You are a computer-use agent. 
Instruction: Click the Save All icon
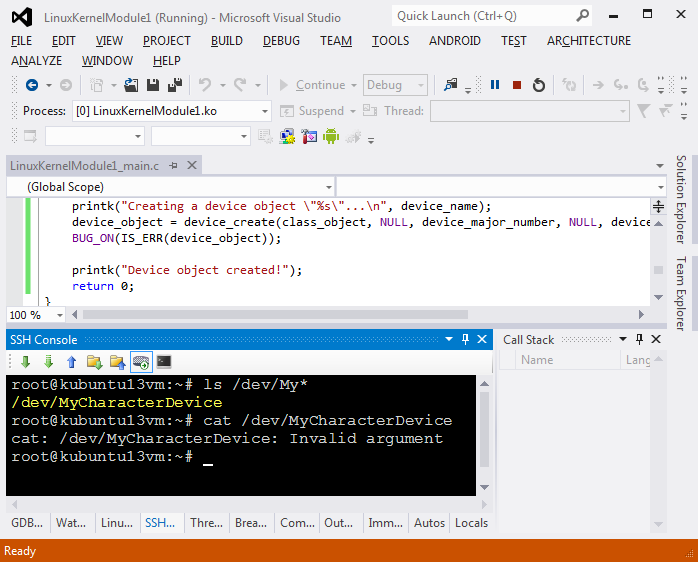pyautogui.click(x=174, y=85)
